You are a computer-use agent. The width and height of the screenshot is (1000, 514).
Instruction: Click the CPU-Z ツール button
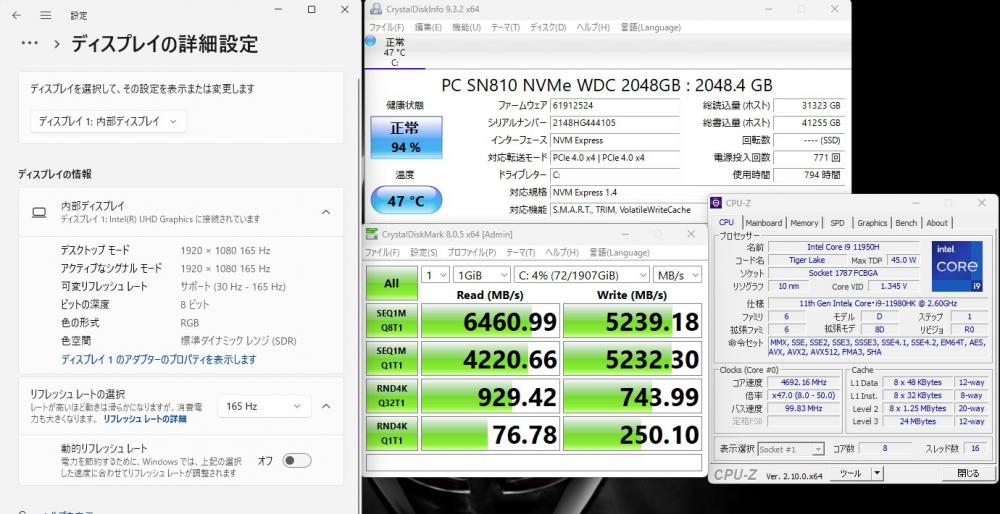tap(850, 473)
